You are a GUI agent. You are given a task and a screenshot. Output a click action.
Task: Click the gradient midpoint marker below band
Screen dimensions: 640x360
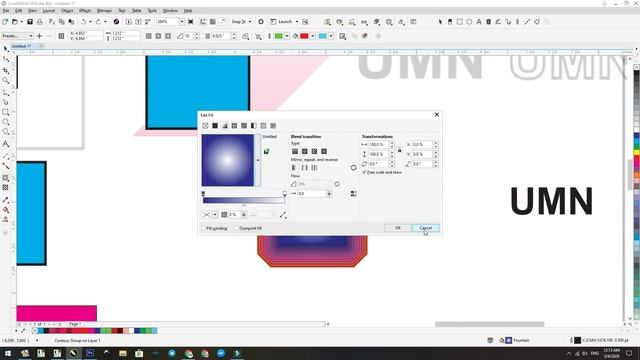point(244,204)
